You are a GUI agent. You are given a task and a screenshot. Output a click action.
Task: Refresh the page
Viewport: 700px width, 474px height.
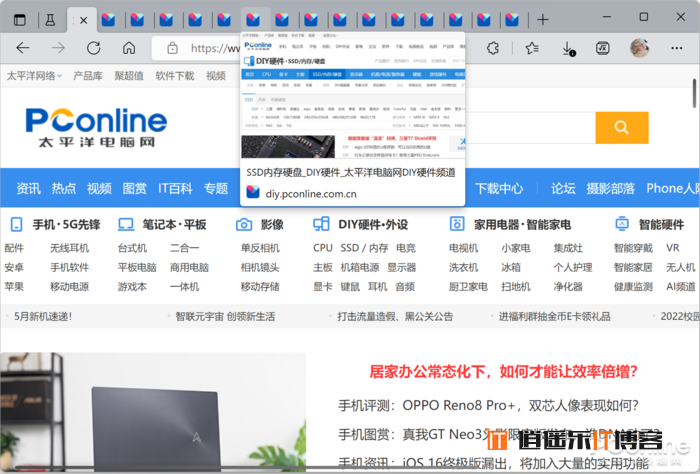point(93,48)
